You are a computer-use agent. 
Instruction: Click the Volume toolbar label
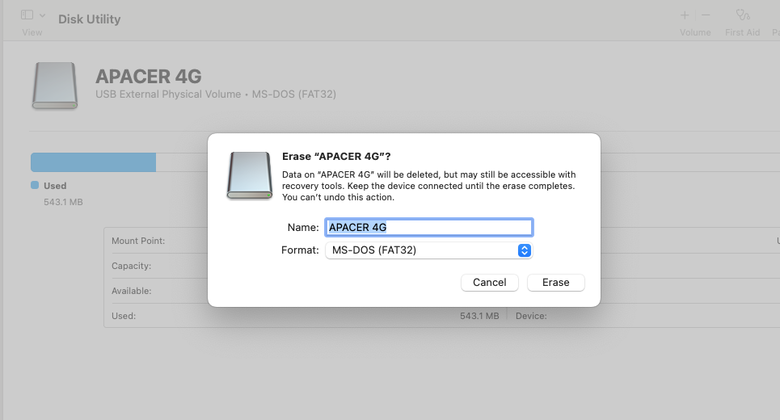tap(695, 32)
